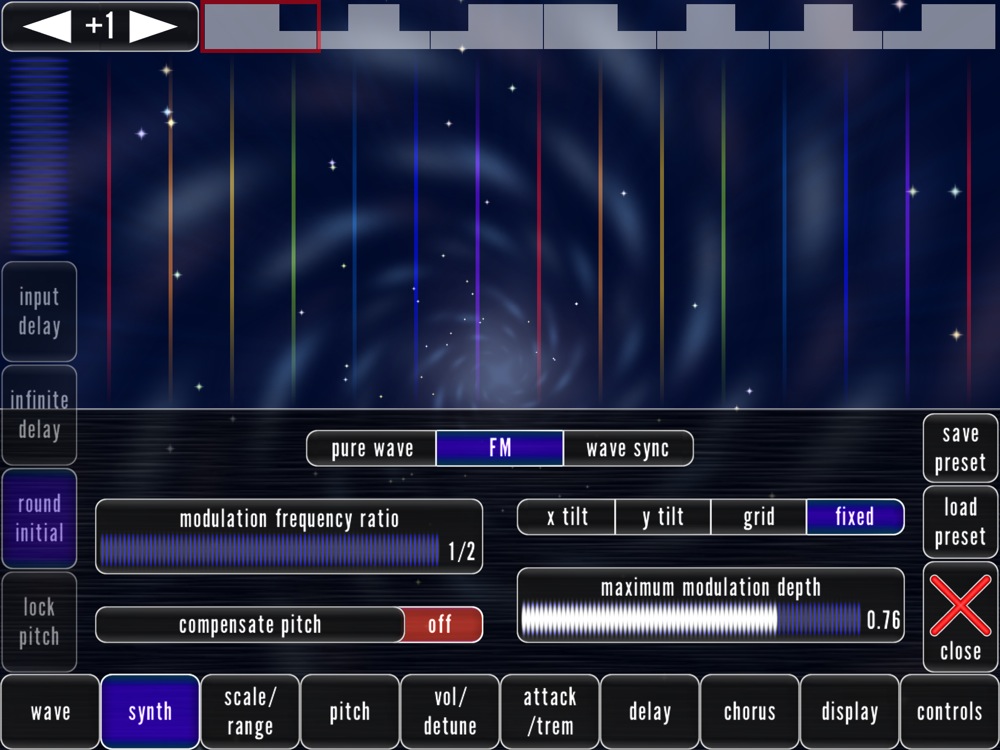
Task: Open the delay tab
Action: (x=649, y=711)
